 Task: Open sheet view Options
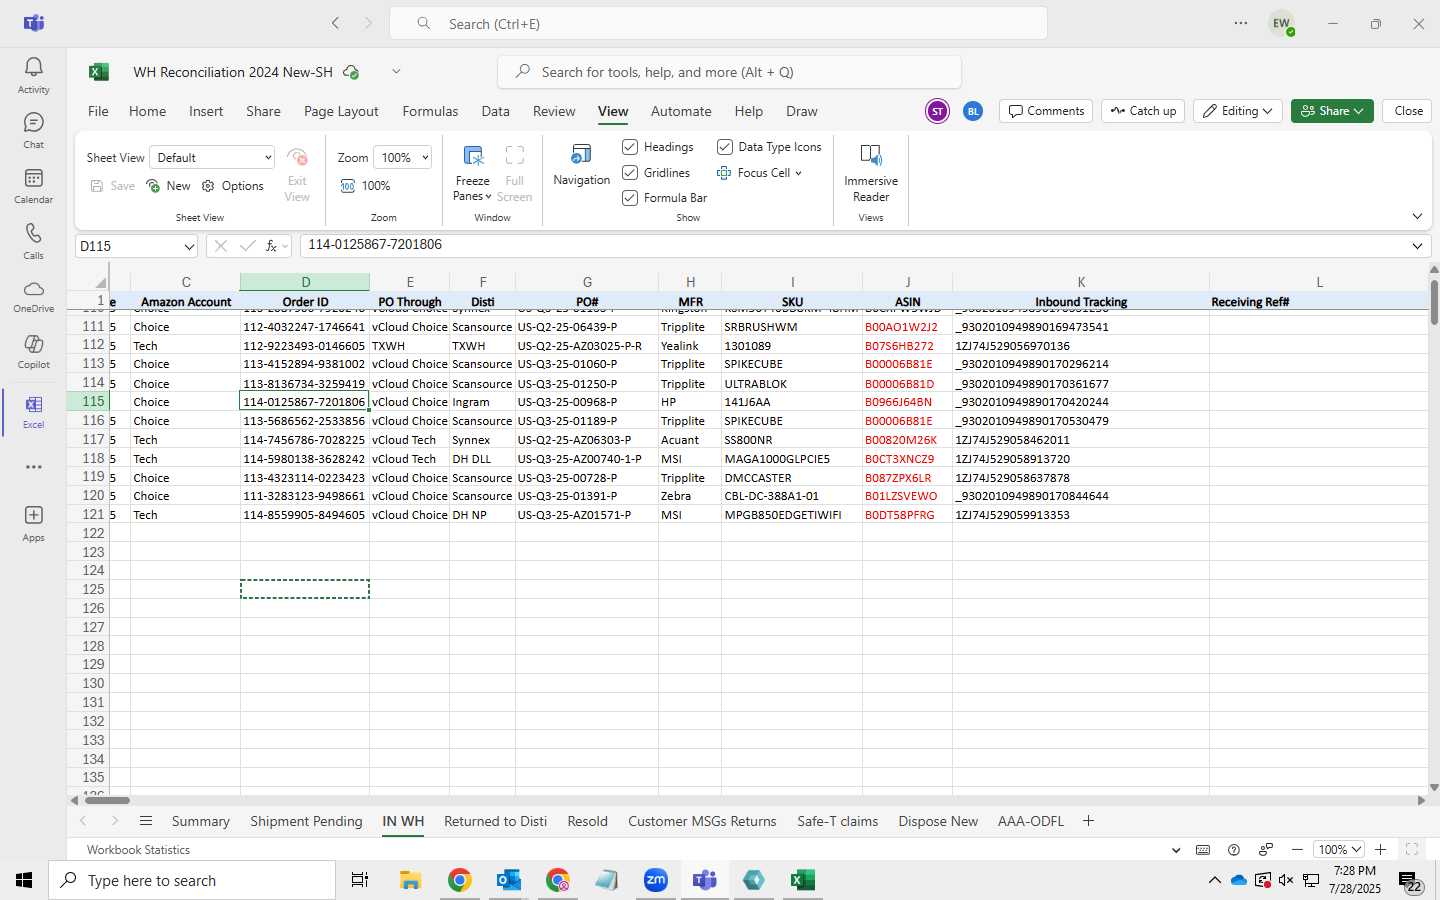pyautogui.click(x=233, y=186)
